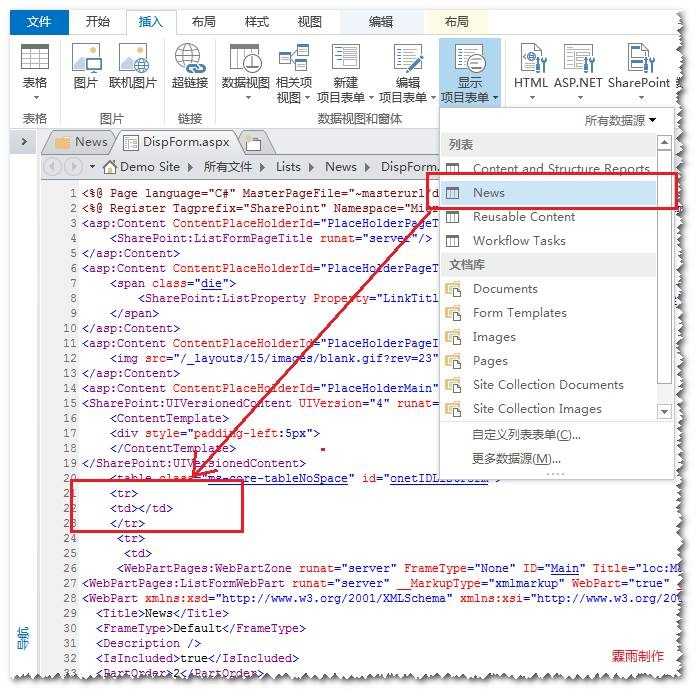Click code line <IsIncluded>true</IsIncluded>
Viewport: 700px width, 696px height.
(x=197, y=658)
